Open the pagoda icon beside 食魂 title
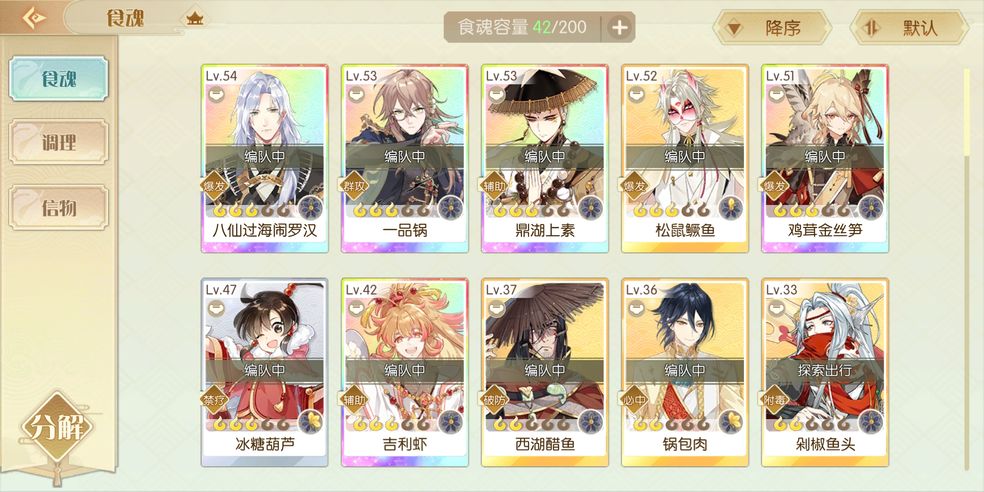The image size is (984, 492). (x=195, y=18)
